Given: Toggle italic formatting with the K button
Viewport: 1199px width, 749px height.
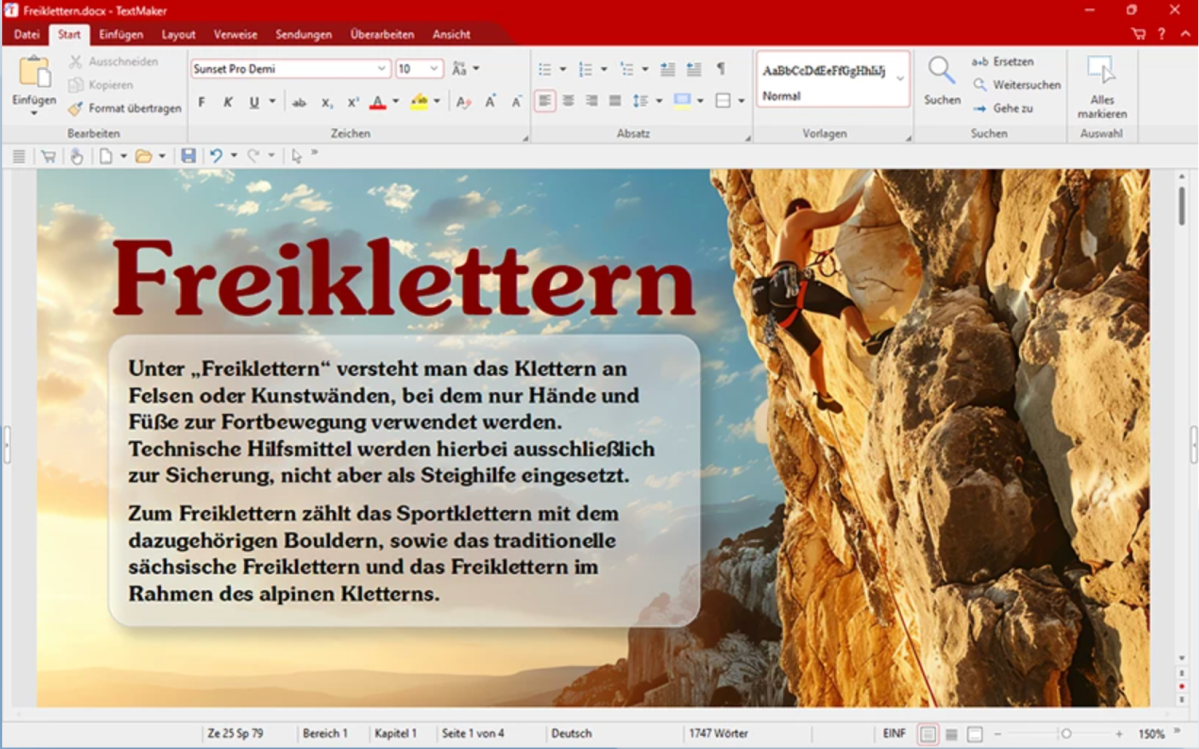Looking at the screenshot, I should [x=228, y=102].
